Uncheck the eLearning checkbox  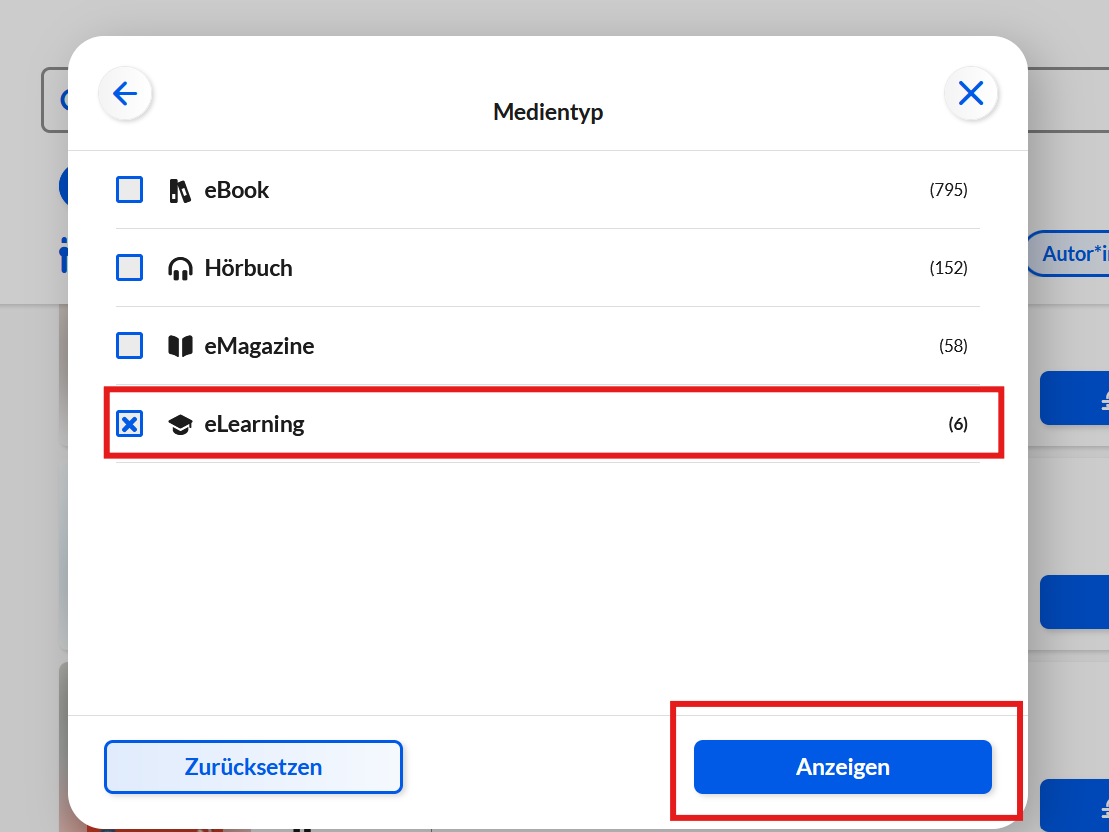tap(130, 424)
